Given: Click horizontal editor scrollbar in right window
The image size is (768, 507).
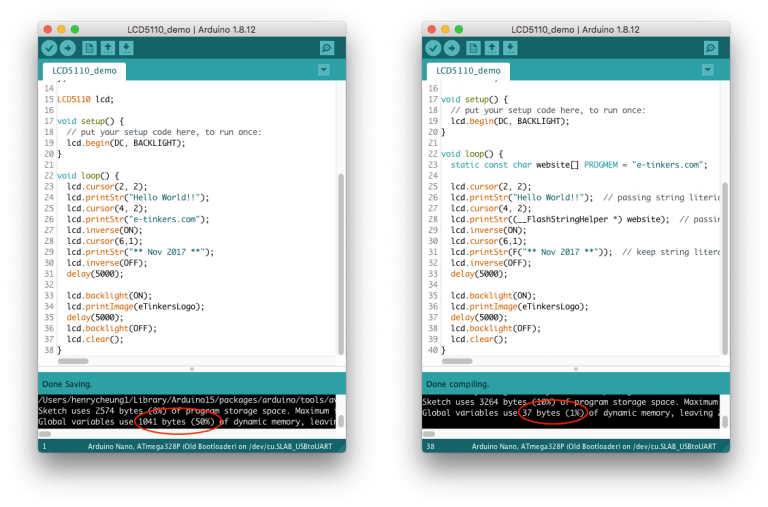Looking at the screenshot, I should pos(457,362).
